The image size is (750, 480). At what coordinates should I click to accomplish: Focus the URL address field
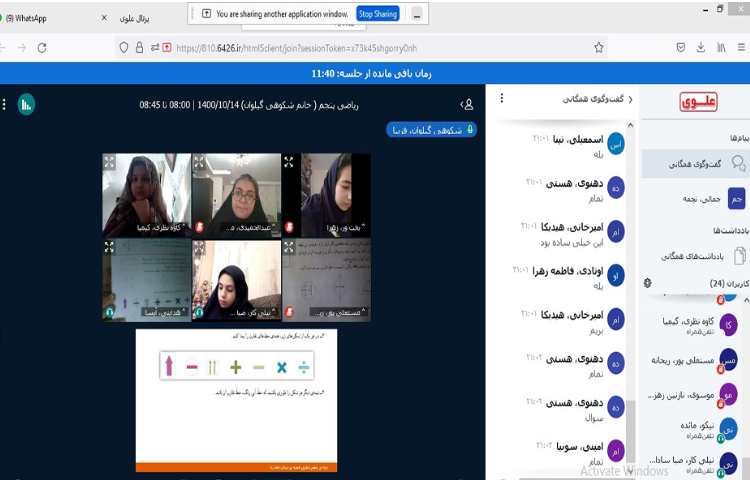297,48
